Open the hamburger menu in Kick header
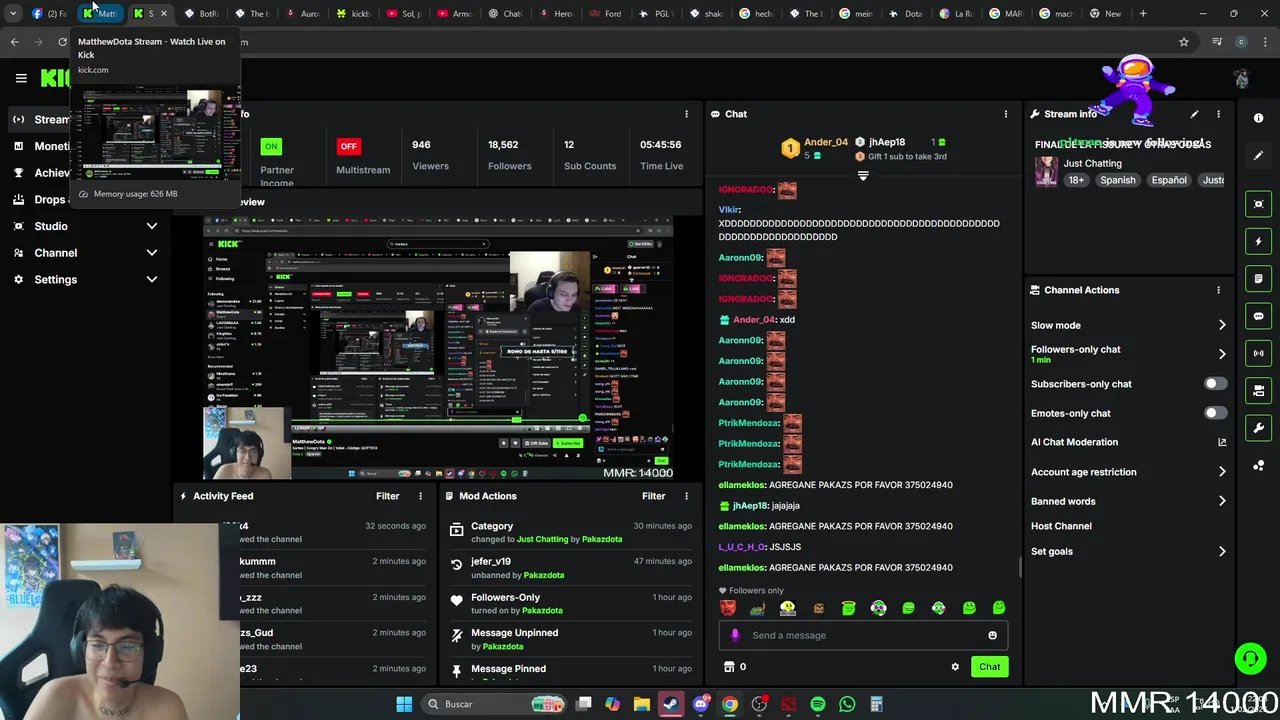 [x=21, y=78]
